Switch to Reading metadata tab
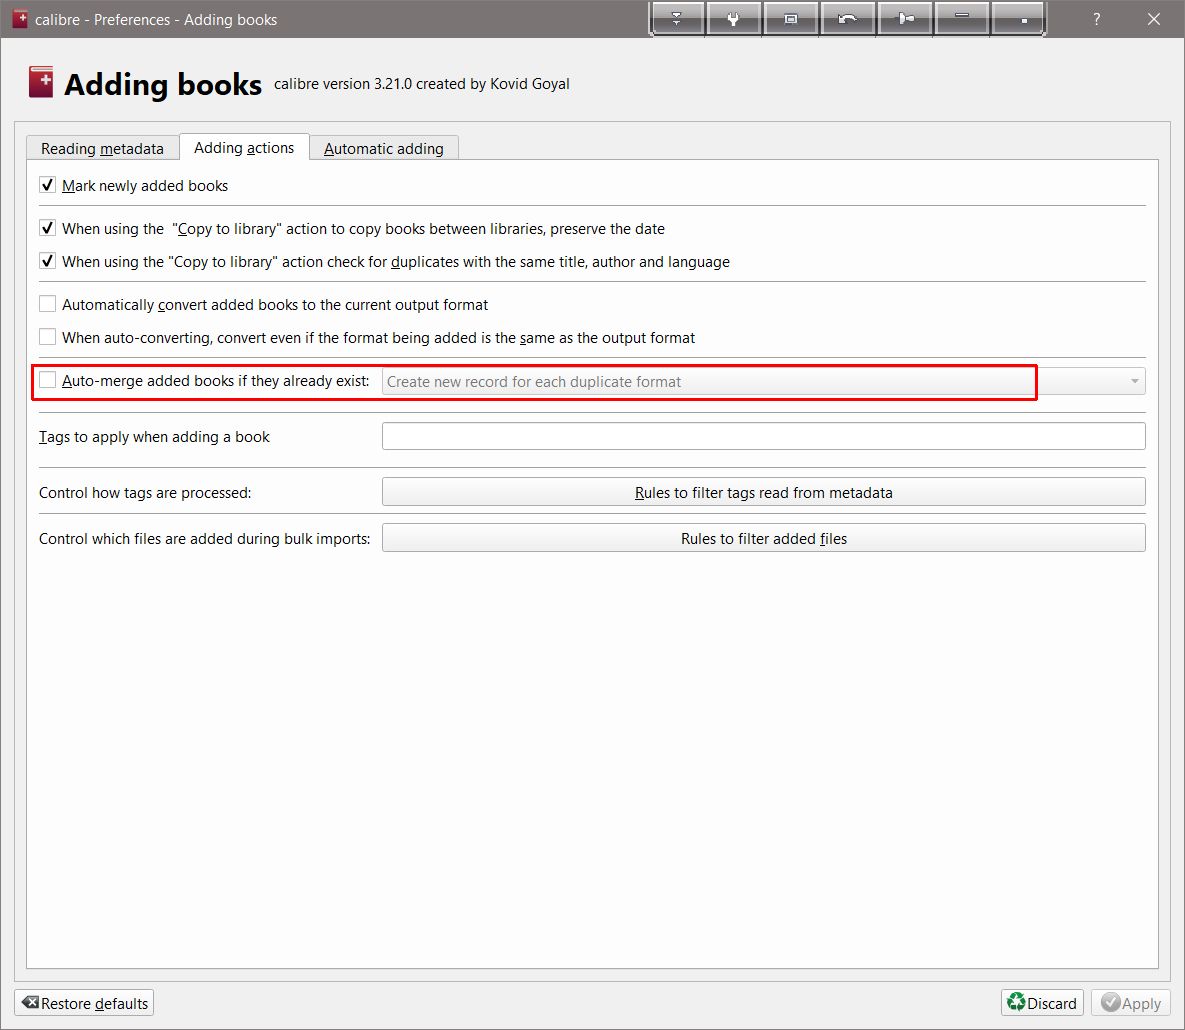 point(102,148)
